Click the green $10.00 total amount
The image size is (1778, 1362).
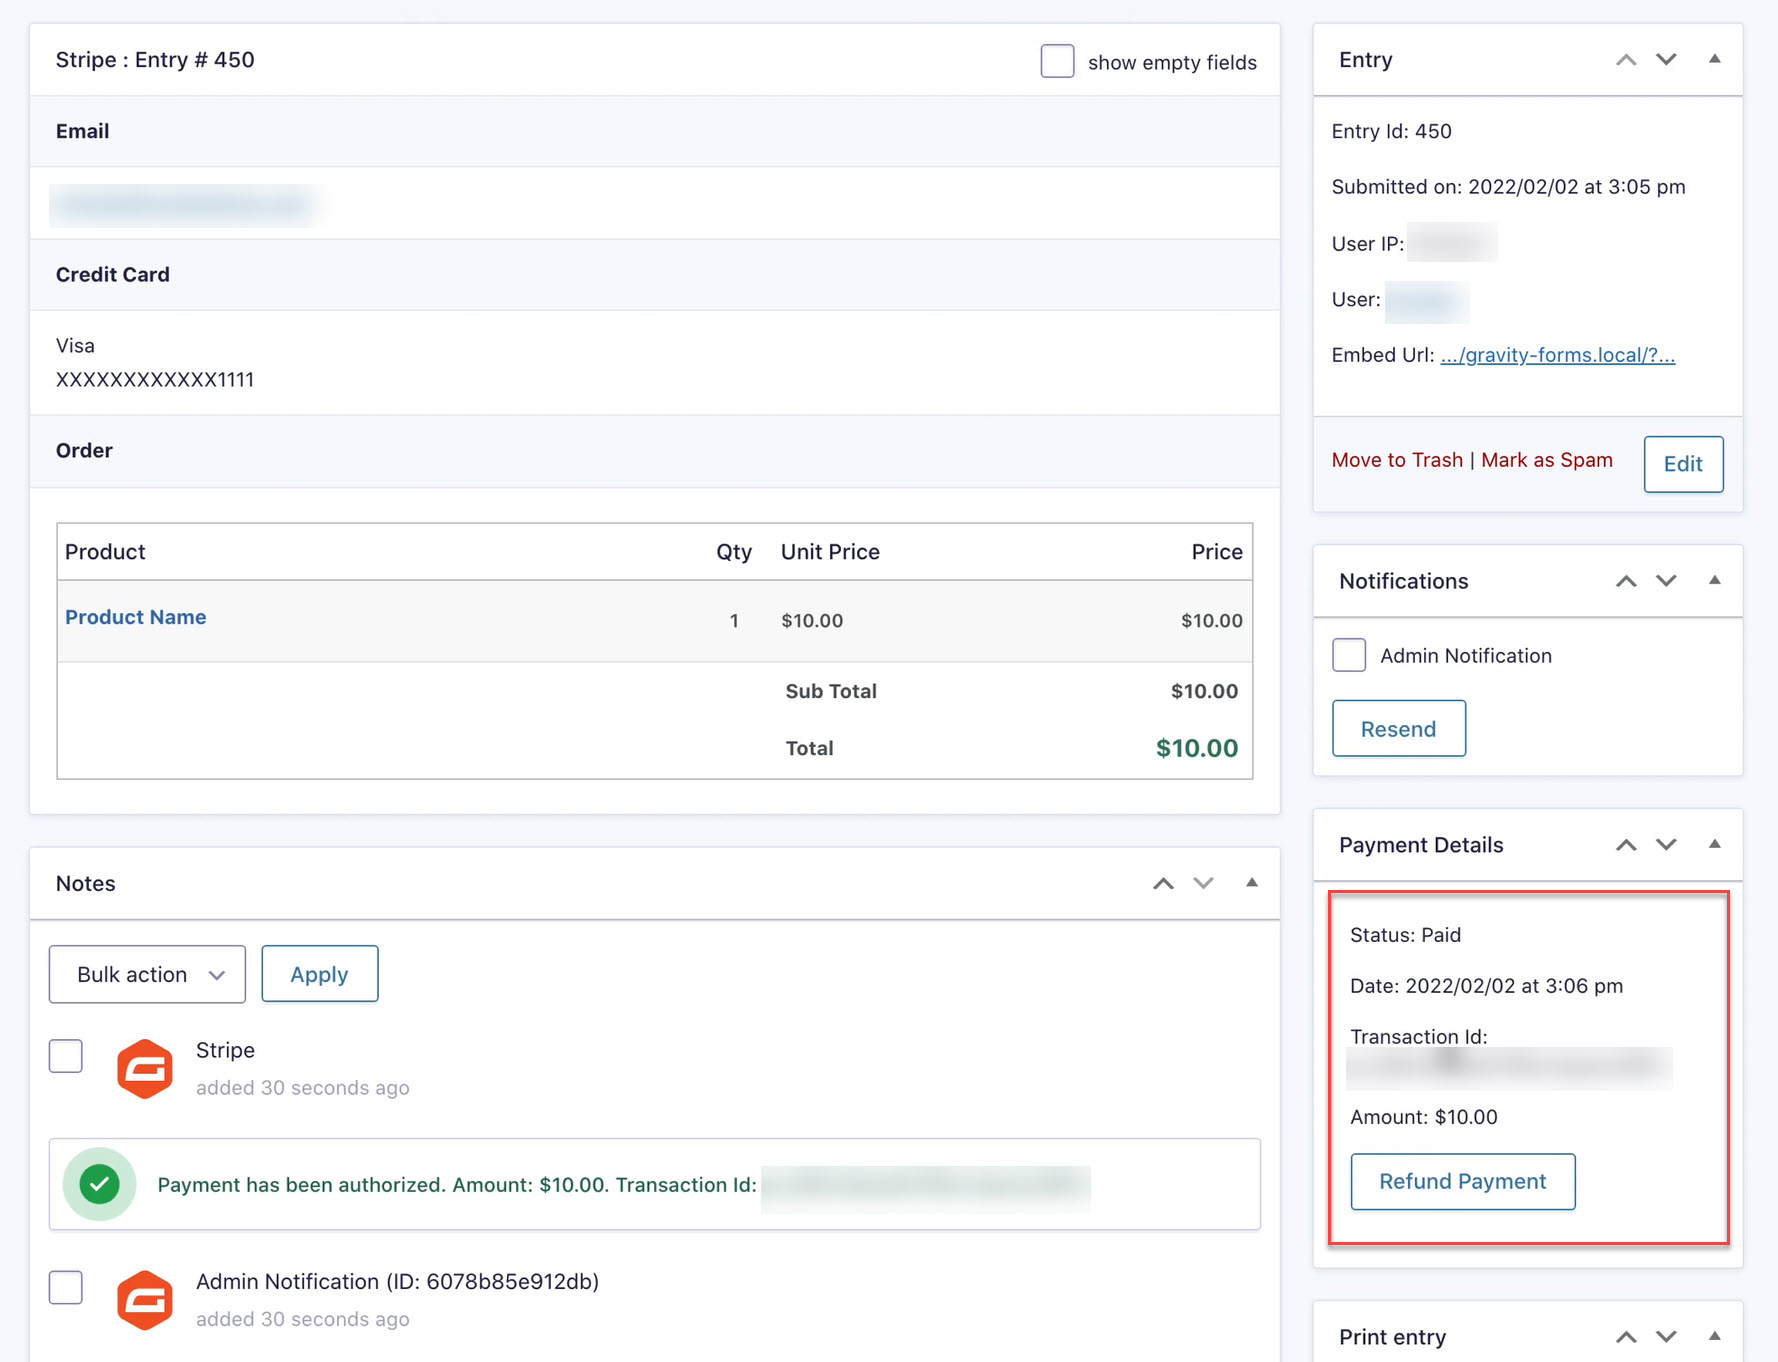point(1197,748)
